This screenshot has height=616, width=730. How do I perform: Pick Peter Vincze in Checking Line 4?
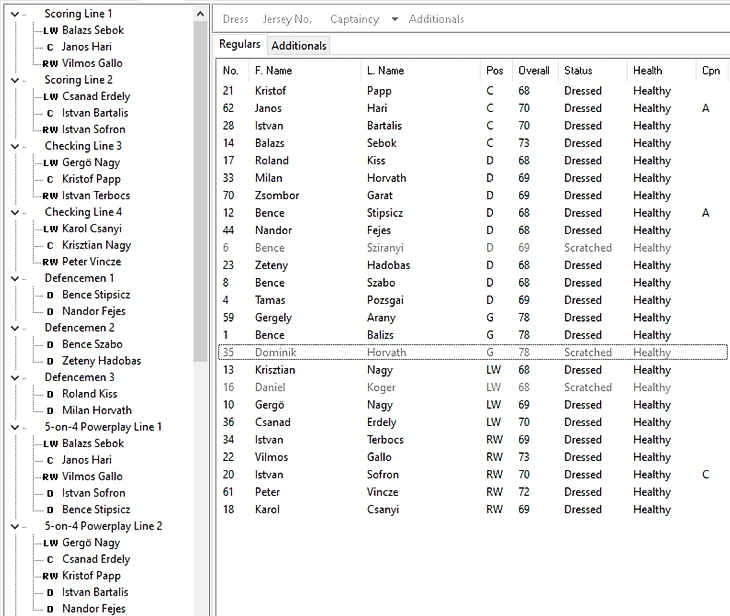(x=91, y=262)
